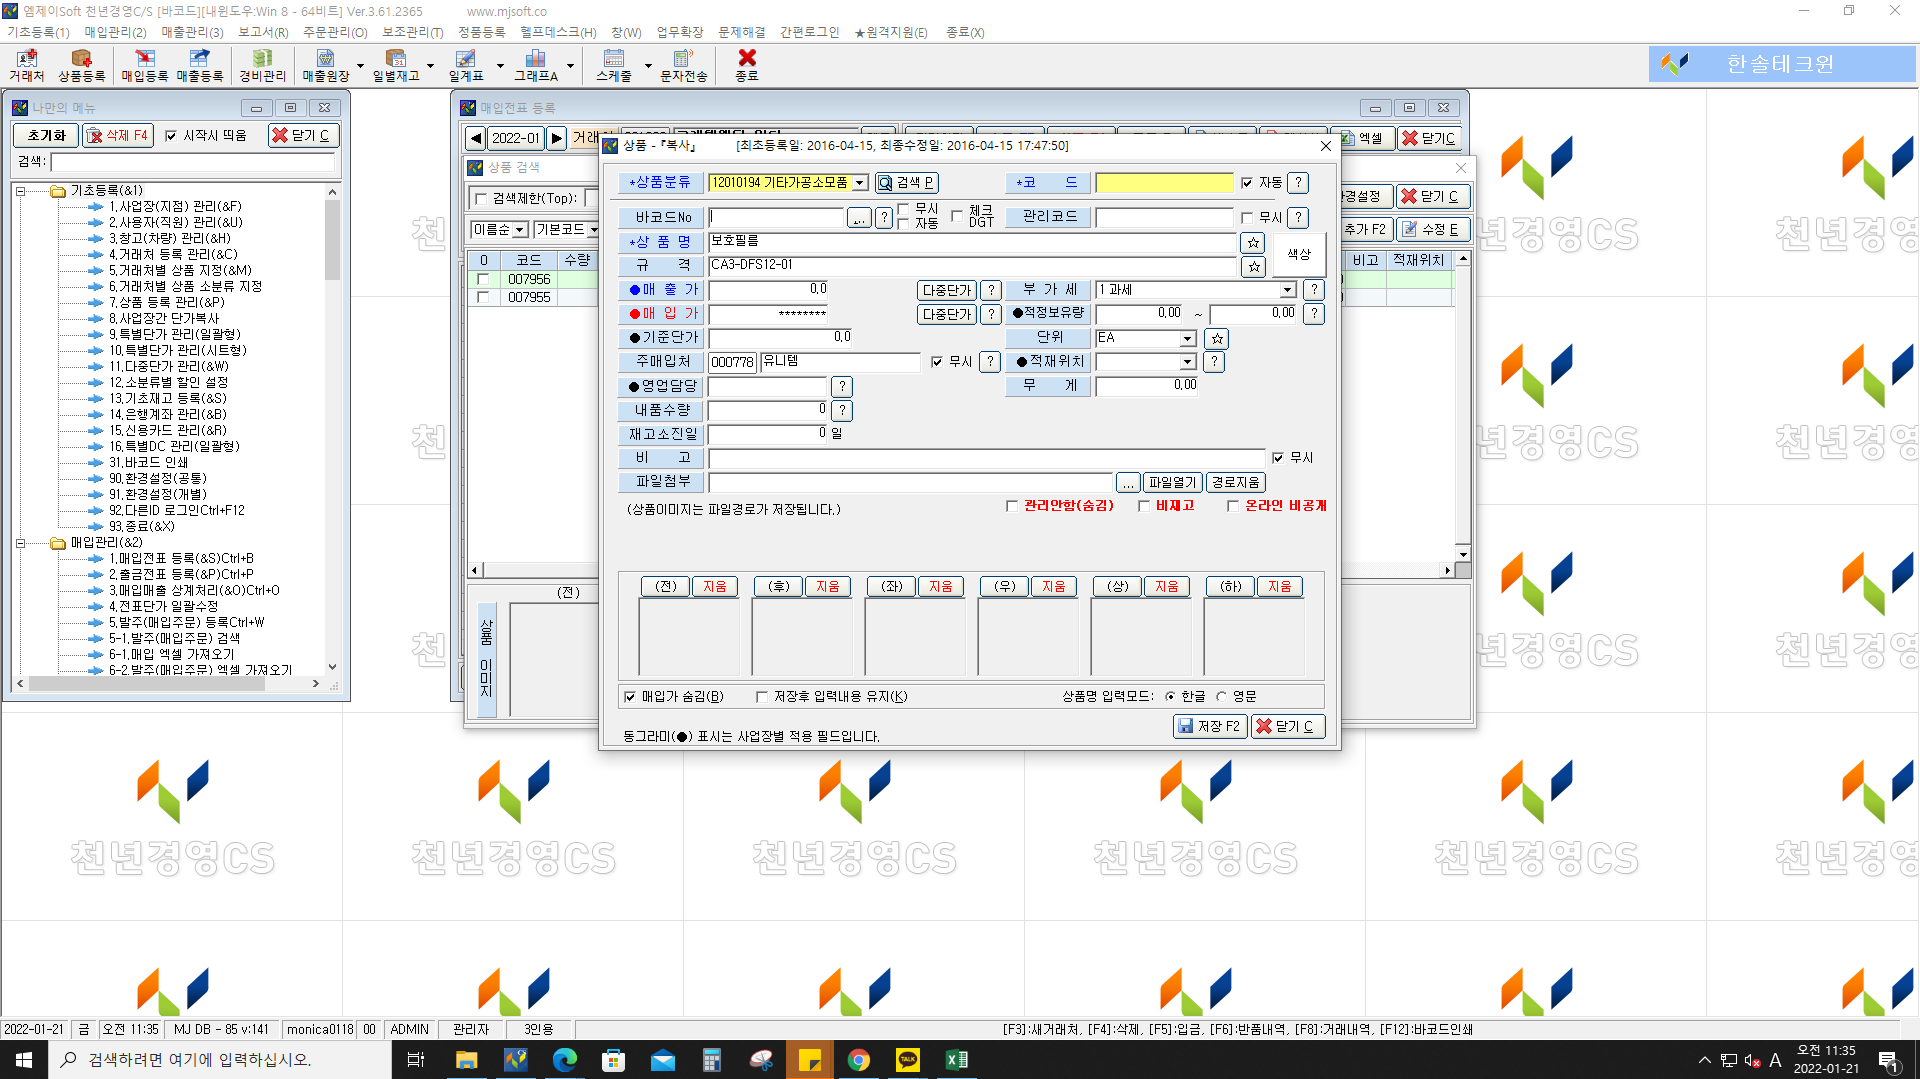1920x1079 pixels.
Task: Toggle the 자동 code checkbox
Action: (1247, 183)
